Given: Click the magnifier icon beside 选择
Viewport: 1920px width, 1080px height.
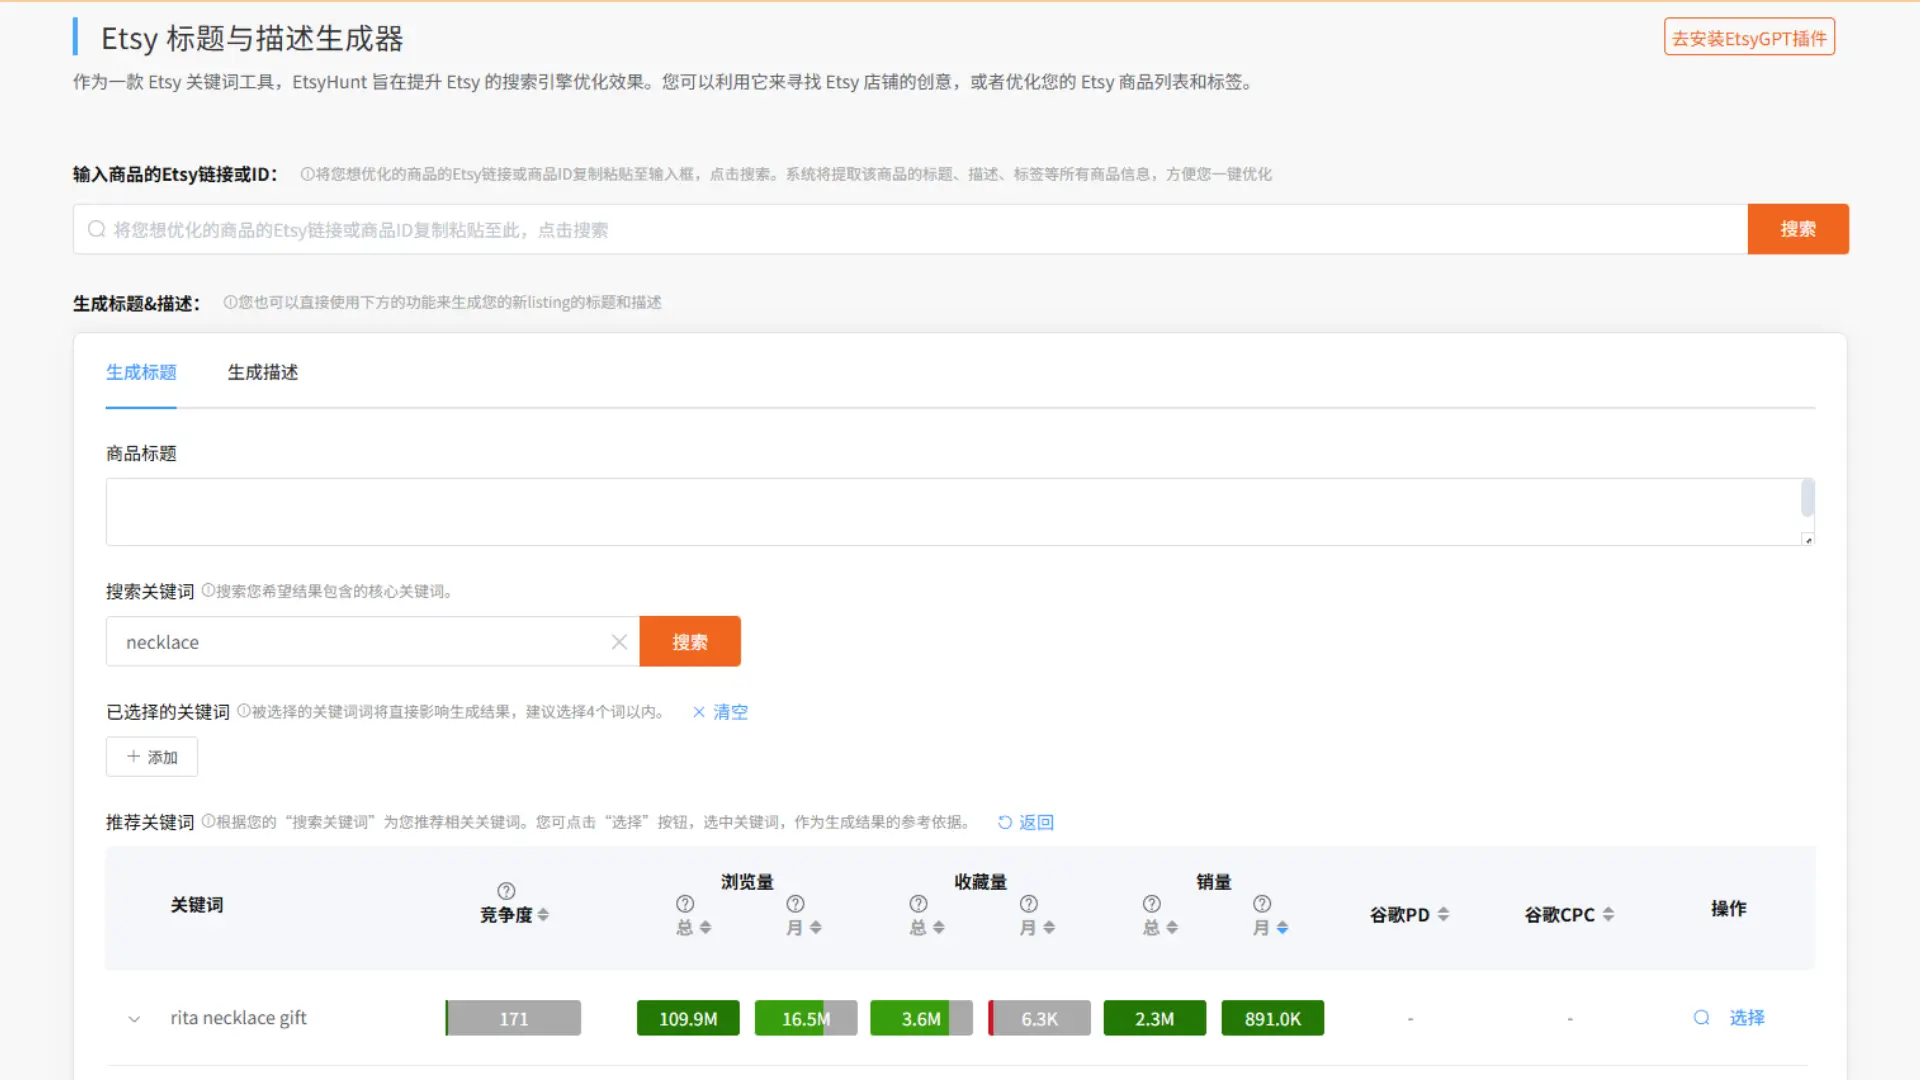Looking at the screenshot, I should (x=1701, y=1017).
